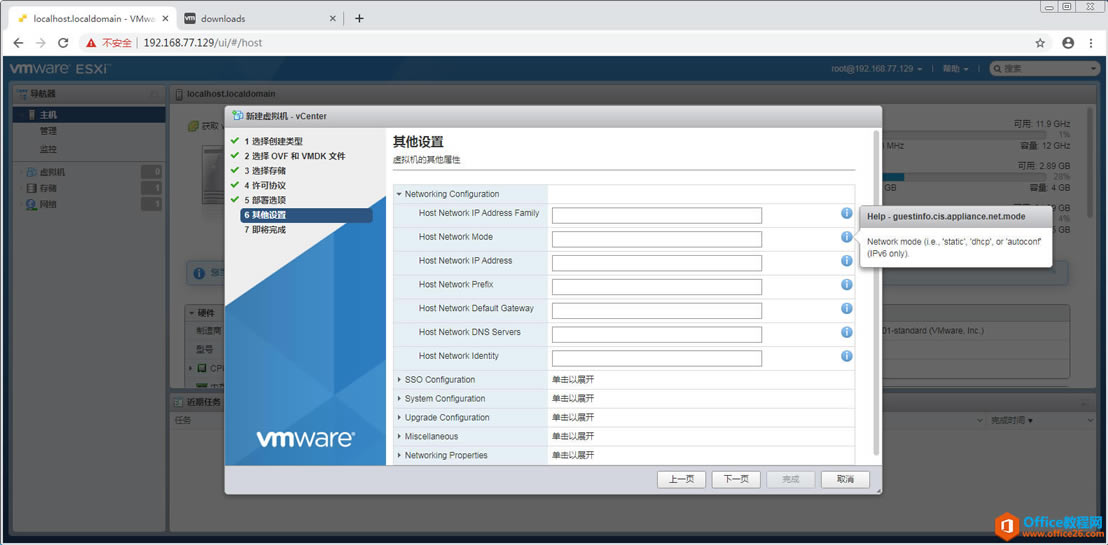Screen dimensions: 1108x545
Task: Click info icon for Host Network DNS Servers
Action: 846,332
